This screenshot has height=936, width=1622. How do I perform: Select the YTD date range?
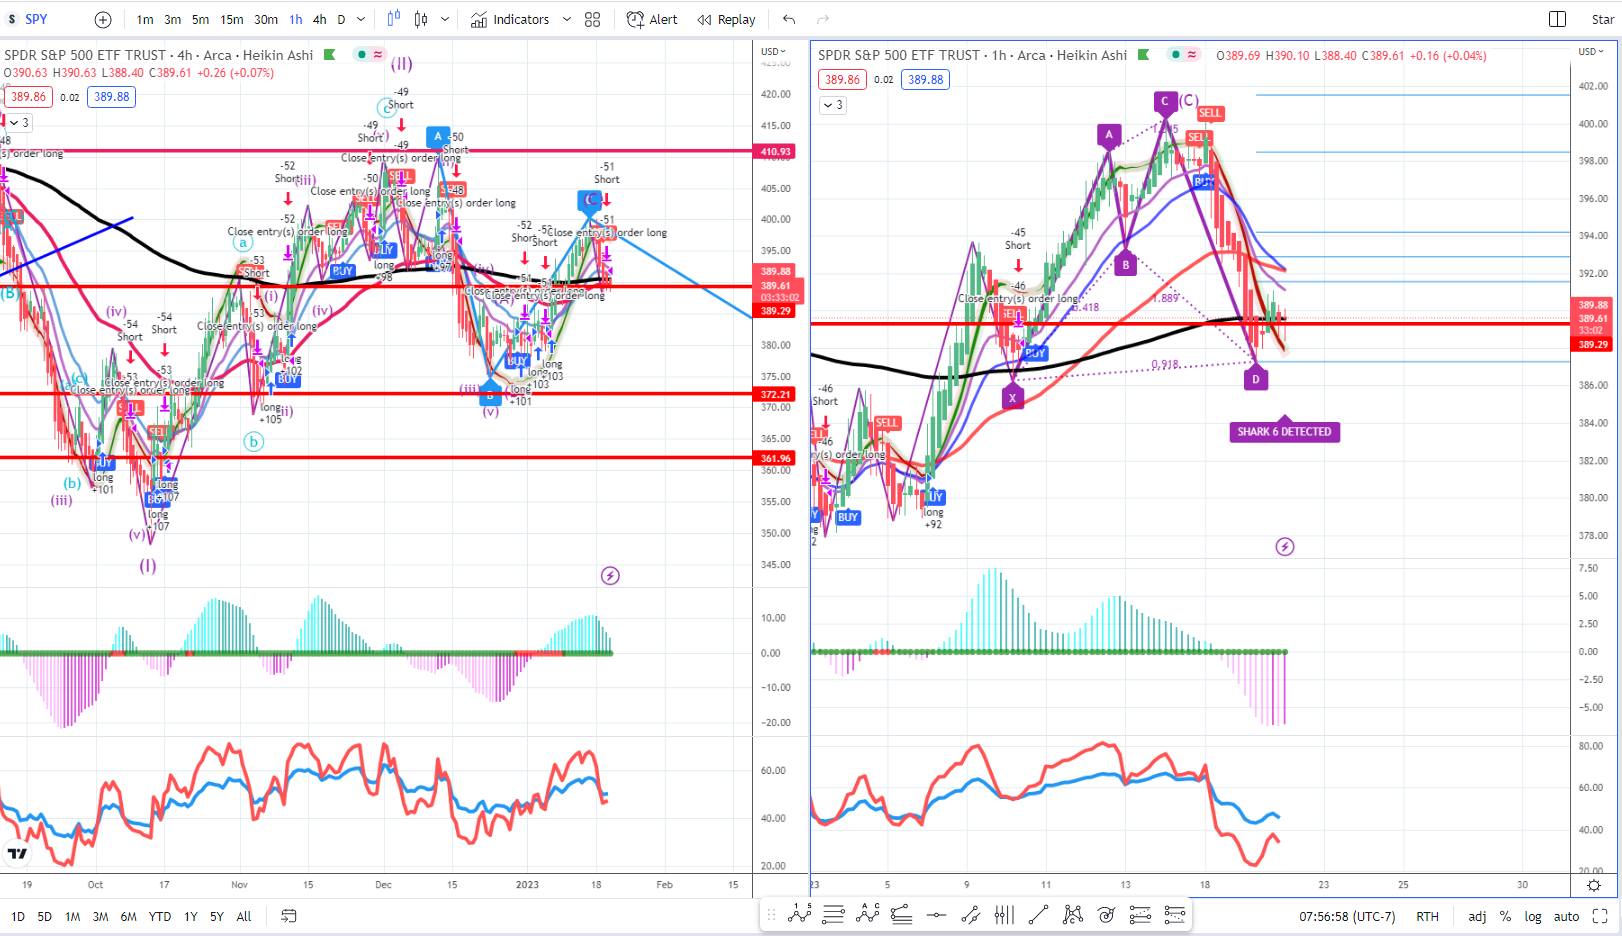pos(160,916)
